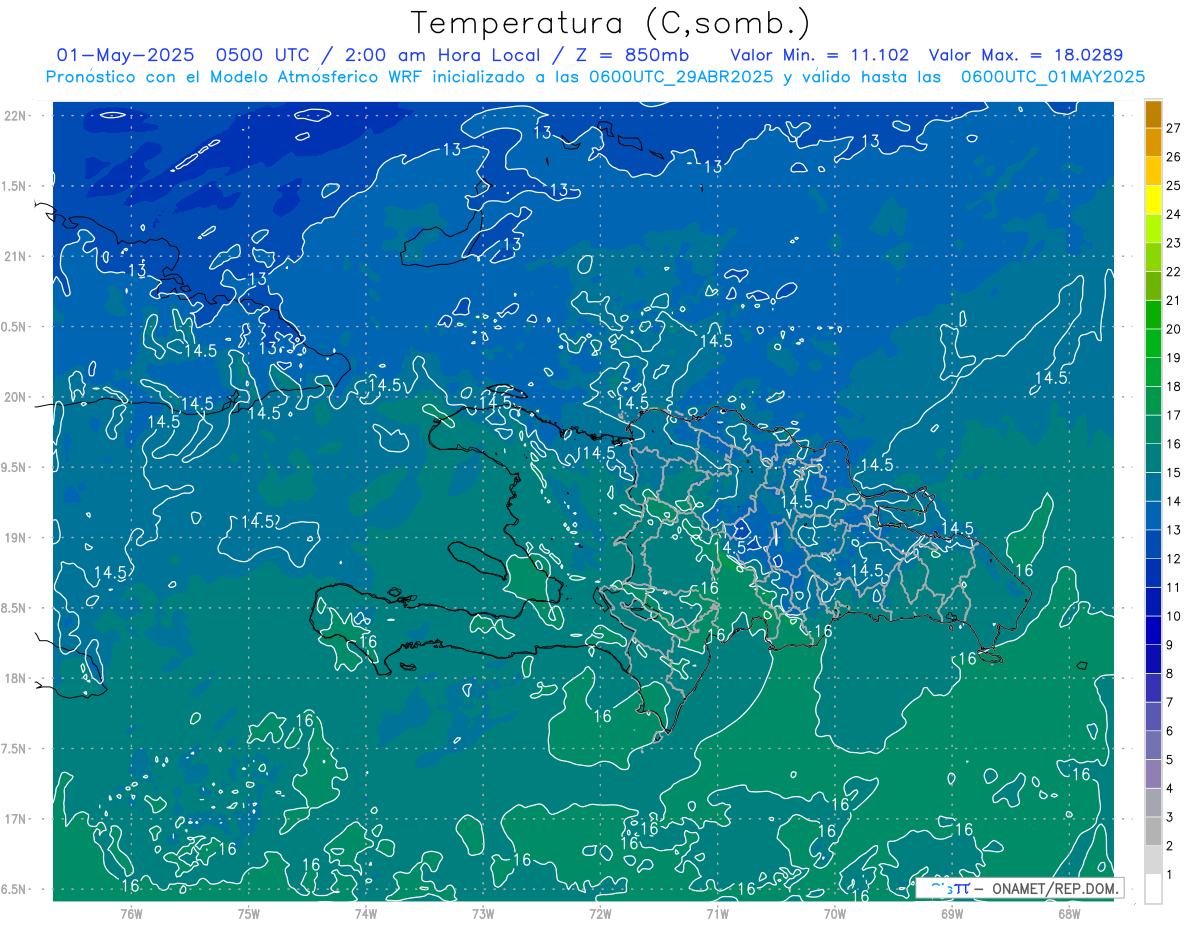Click the brown swatch atop the color scale
Image resolution: width=1200 pixels, height=927 pixels.
click(1153, 114)
